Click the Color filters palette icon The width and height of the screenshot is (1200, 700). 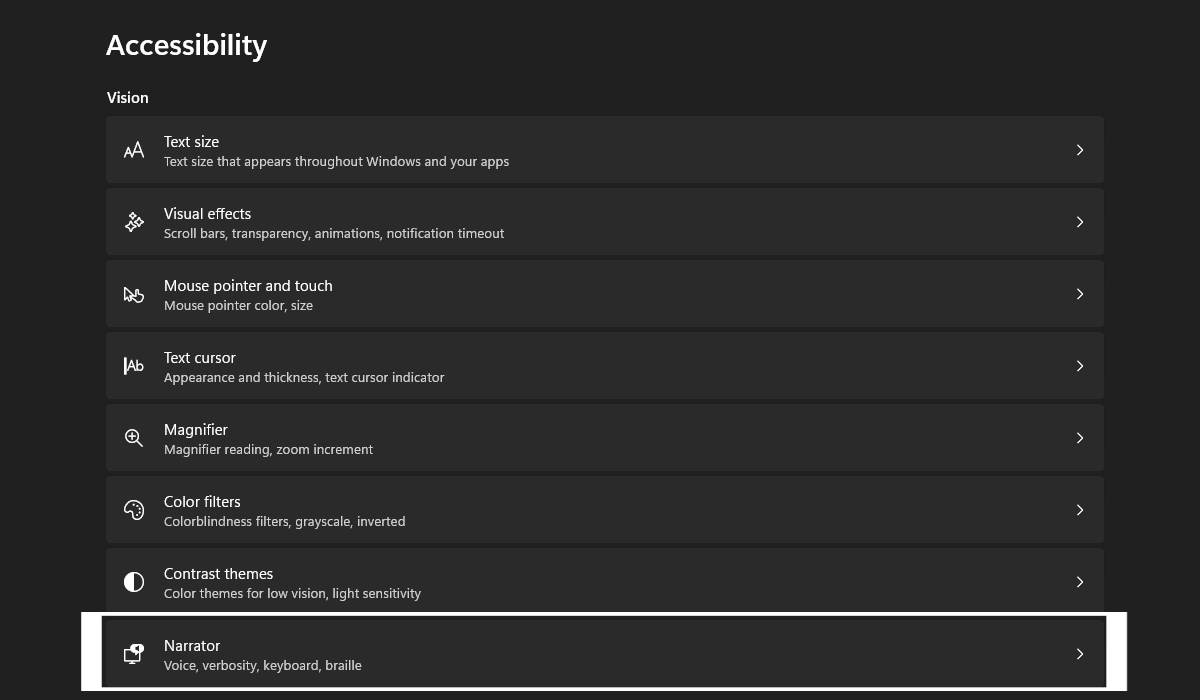click(x=134, y=510)
